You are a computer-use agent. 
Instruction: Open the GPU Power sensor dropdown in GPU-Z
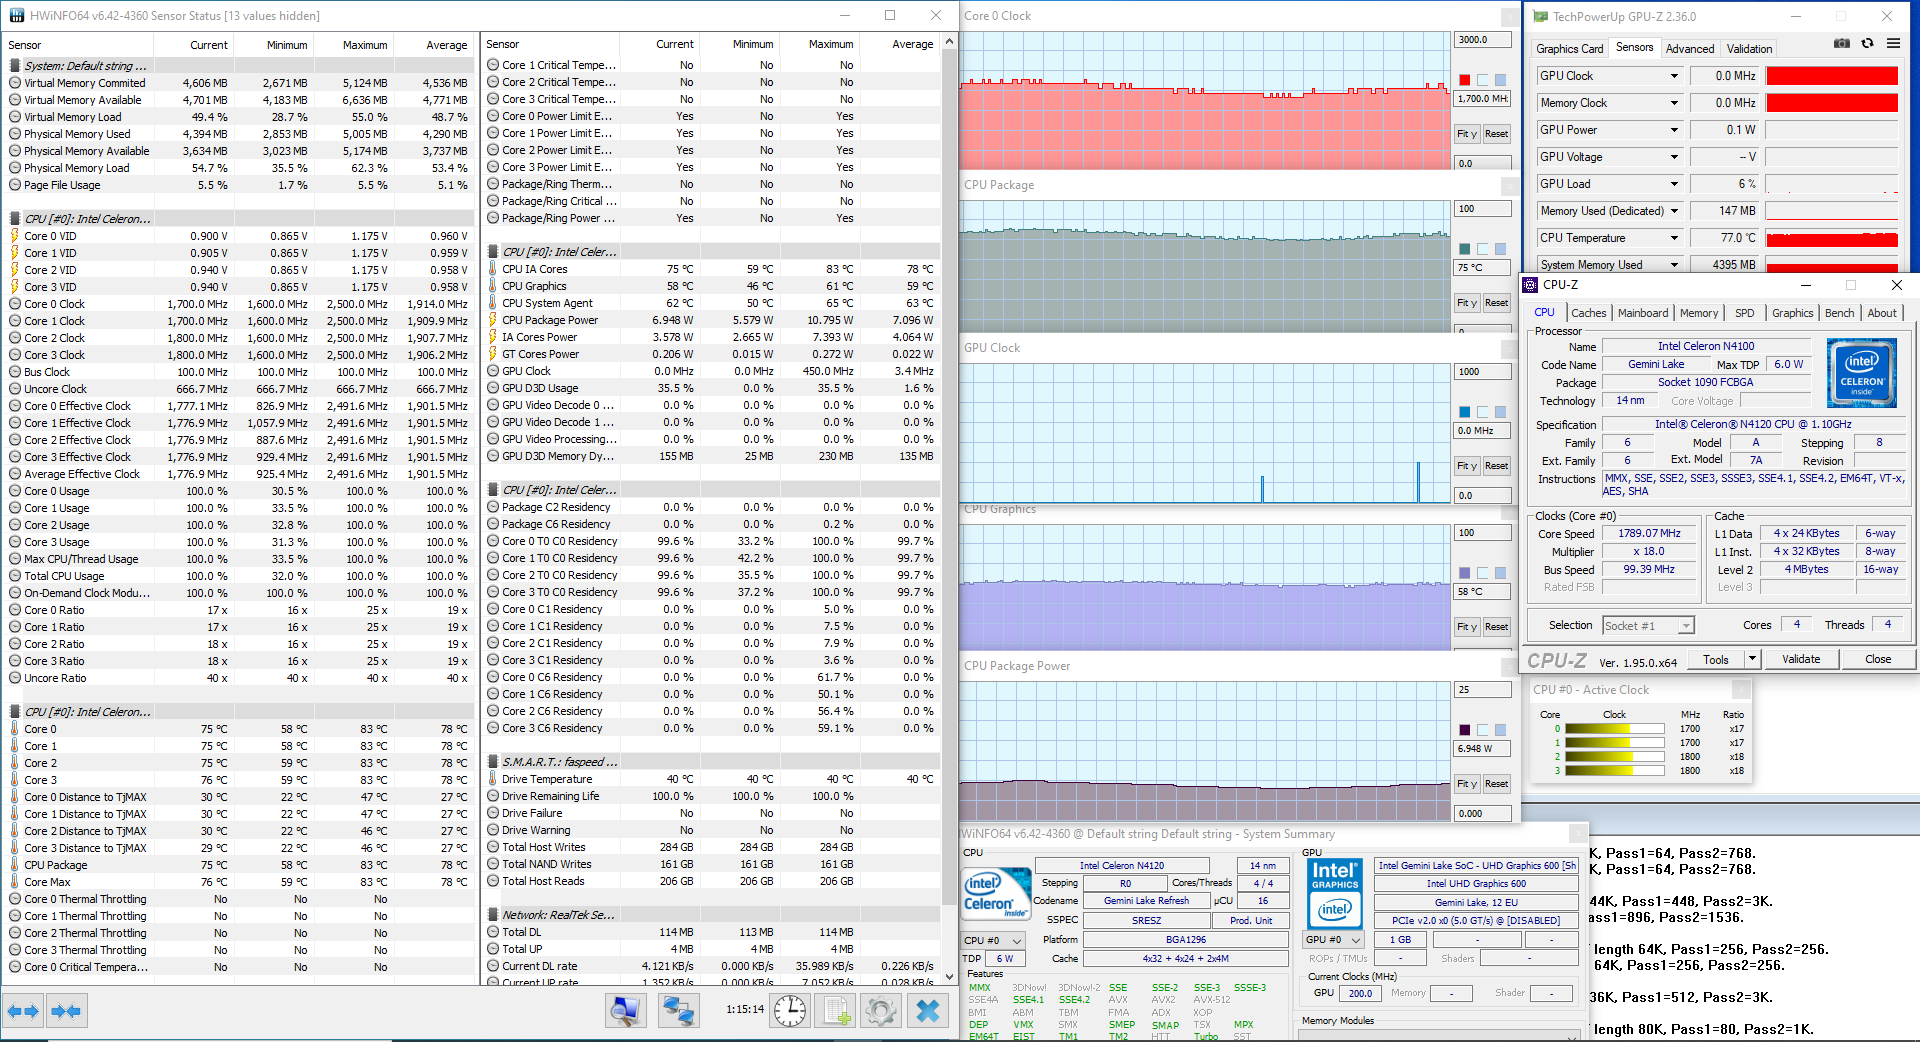(1674, 130)
